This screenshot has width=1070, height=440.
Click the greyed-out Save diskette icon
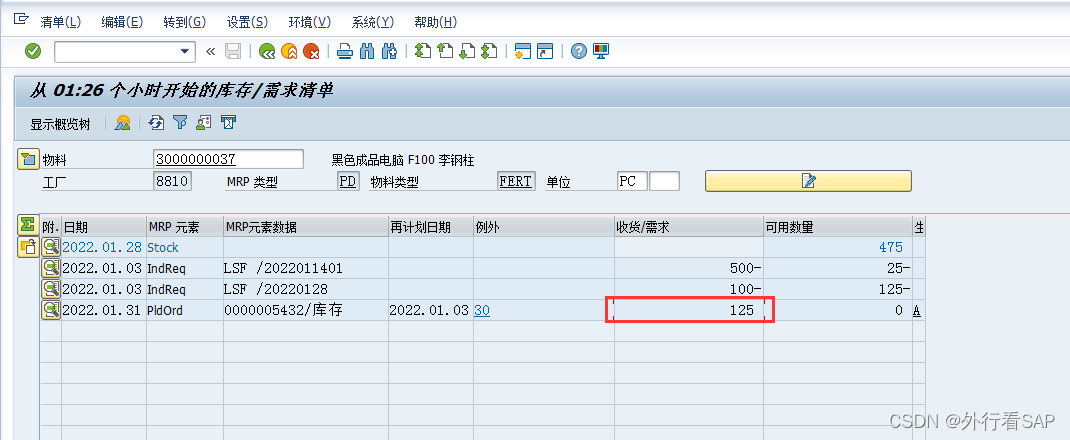233,51
